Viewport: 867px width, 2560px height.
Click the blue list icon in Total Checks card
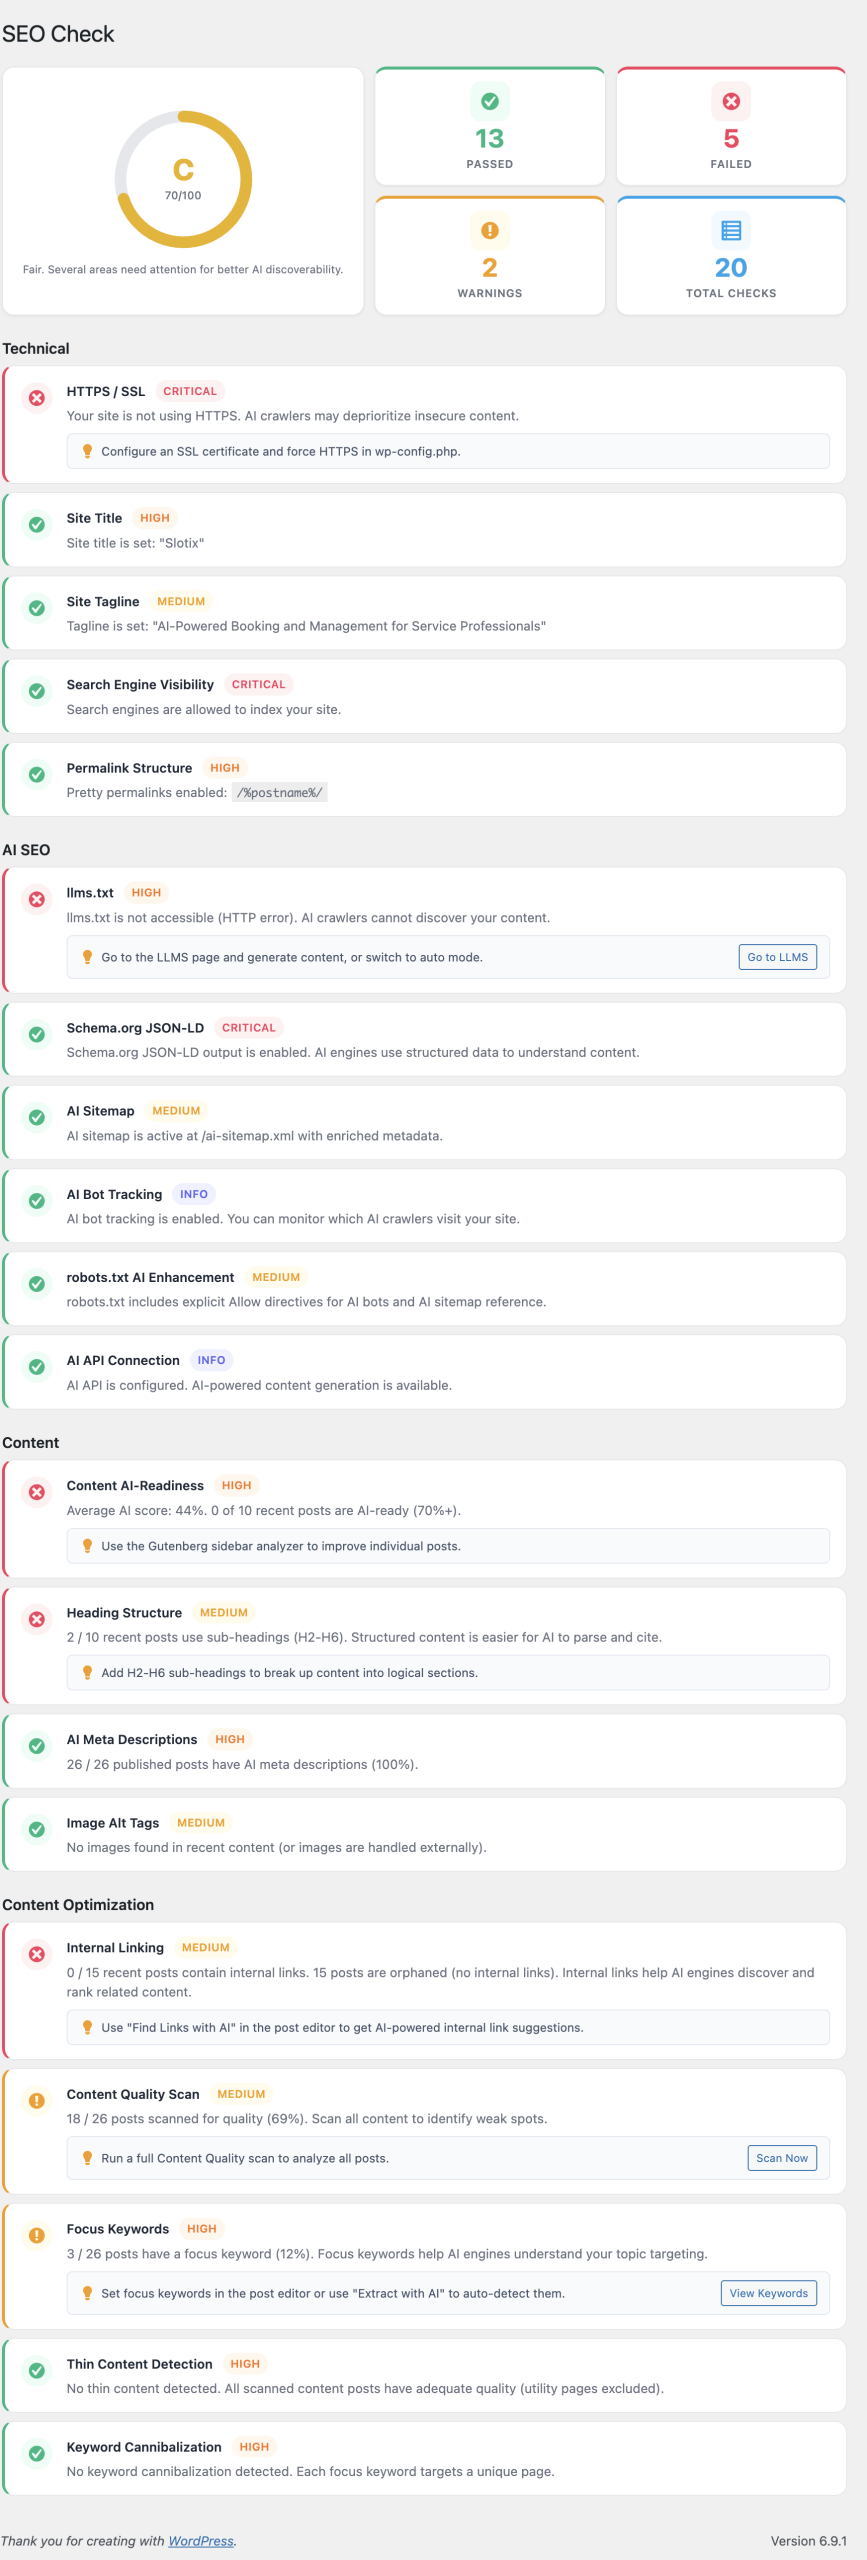coord(731,230)
